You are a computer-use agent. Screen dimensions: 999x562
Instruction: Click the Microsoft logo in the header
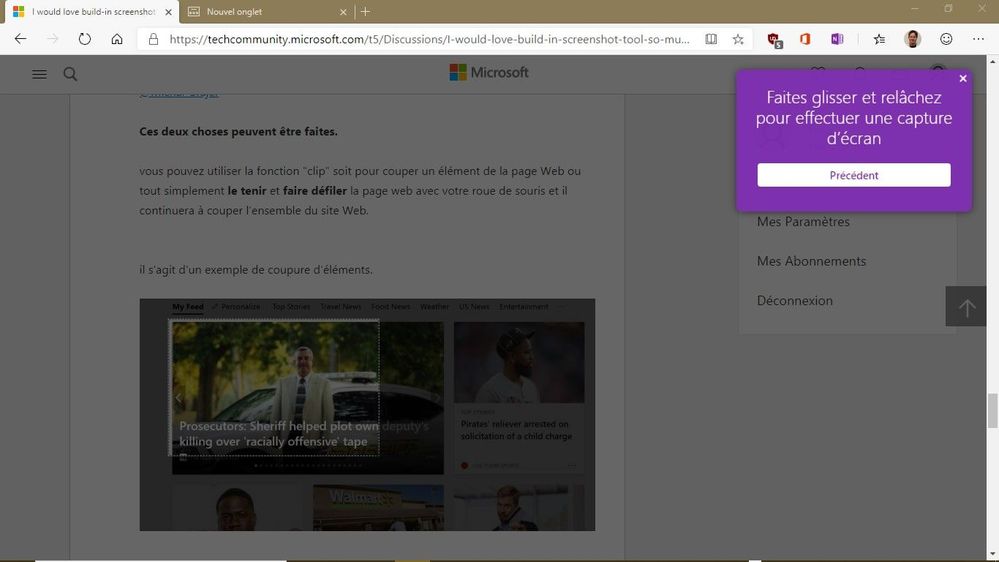coord(489,72)
